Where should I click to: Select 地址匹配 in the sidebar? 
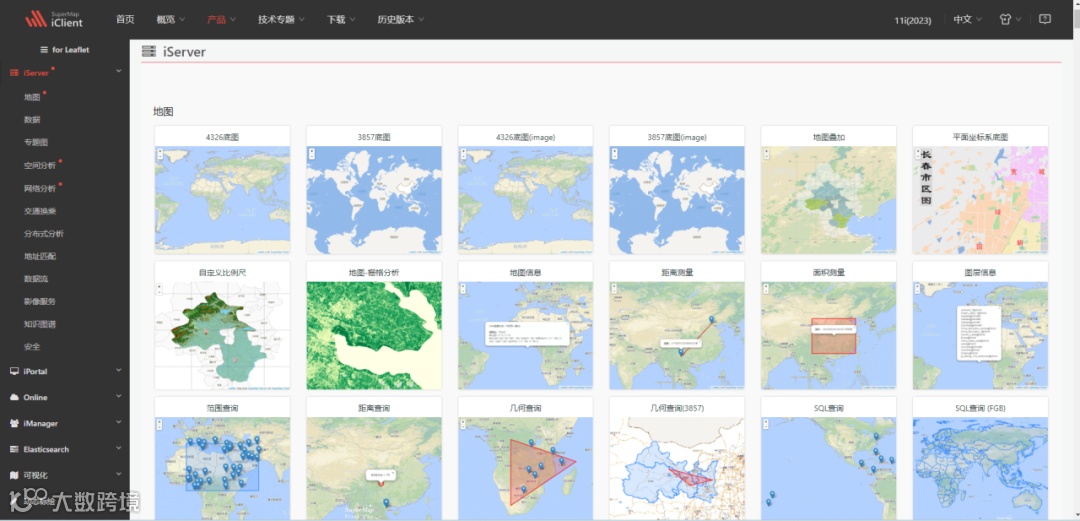(40, 256)
